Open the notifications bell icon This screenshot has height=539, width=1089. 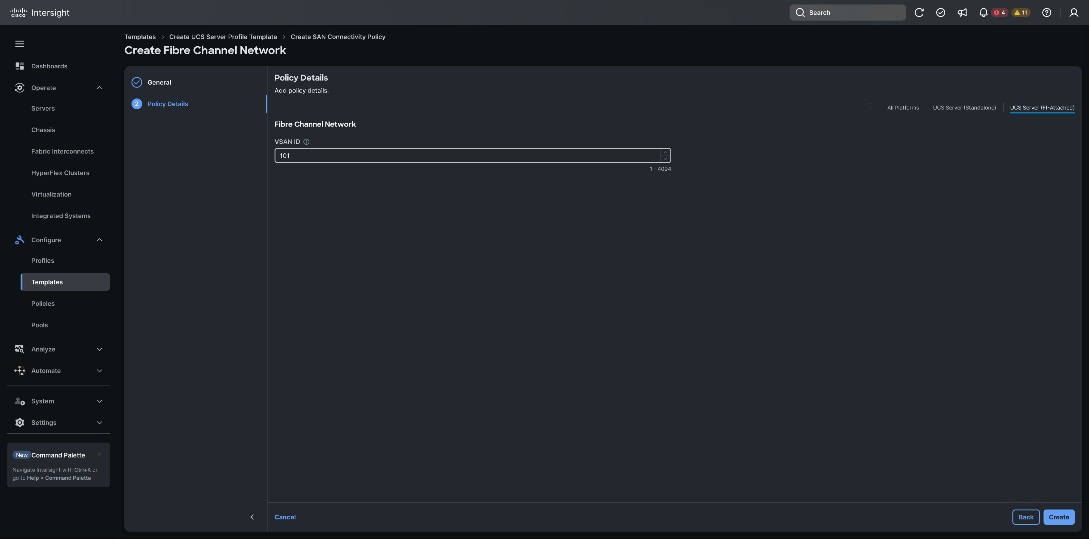983,13
